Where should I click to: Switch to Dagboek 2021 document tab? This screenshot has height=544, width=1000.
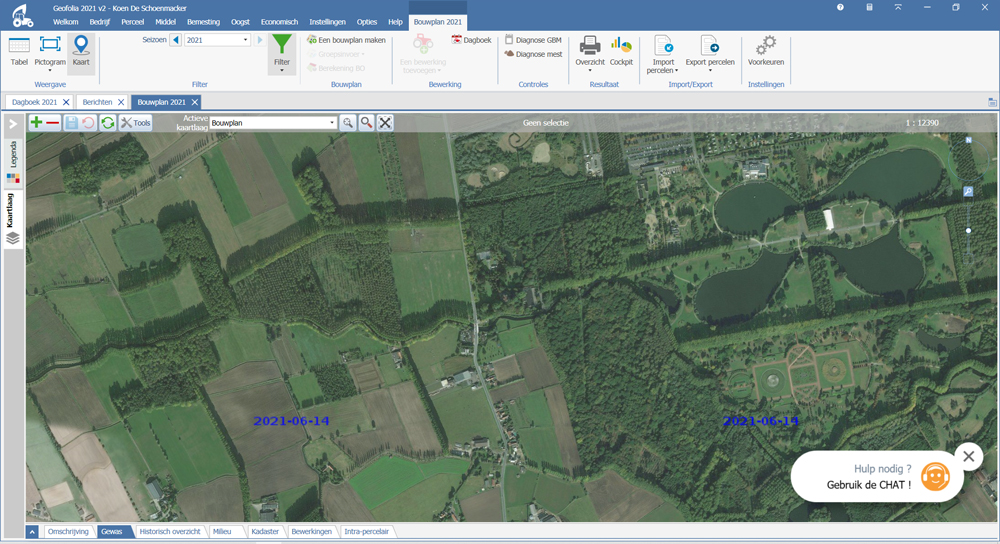point(34,102)
